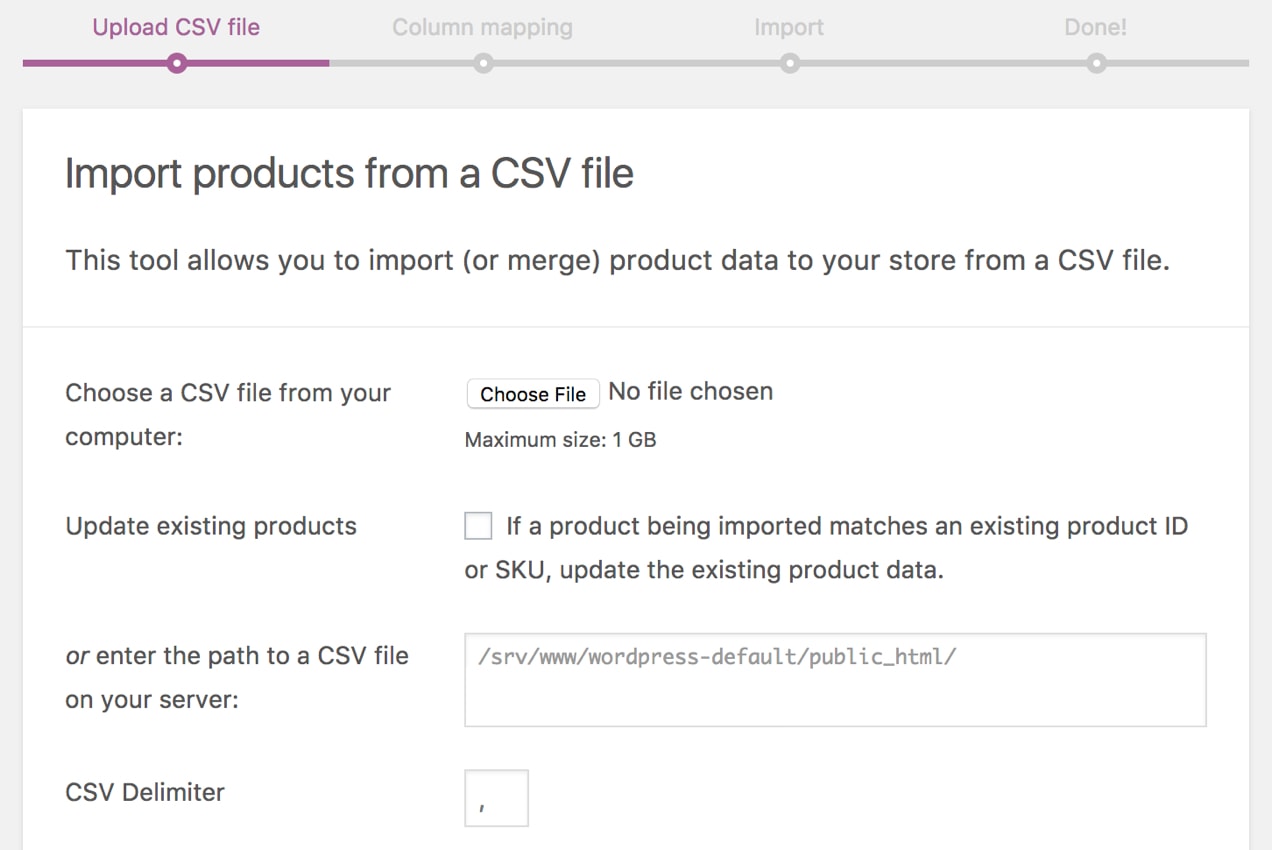
Task: Select the Upload CSV file tab label
Action: 176,27
